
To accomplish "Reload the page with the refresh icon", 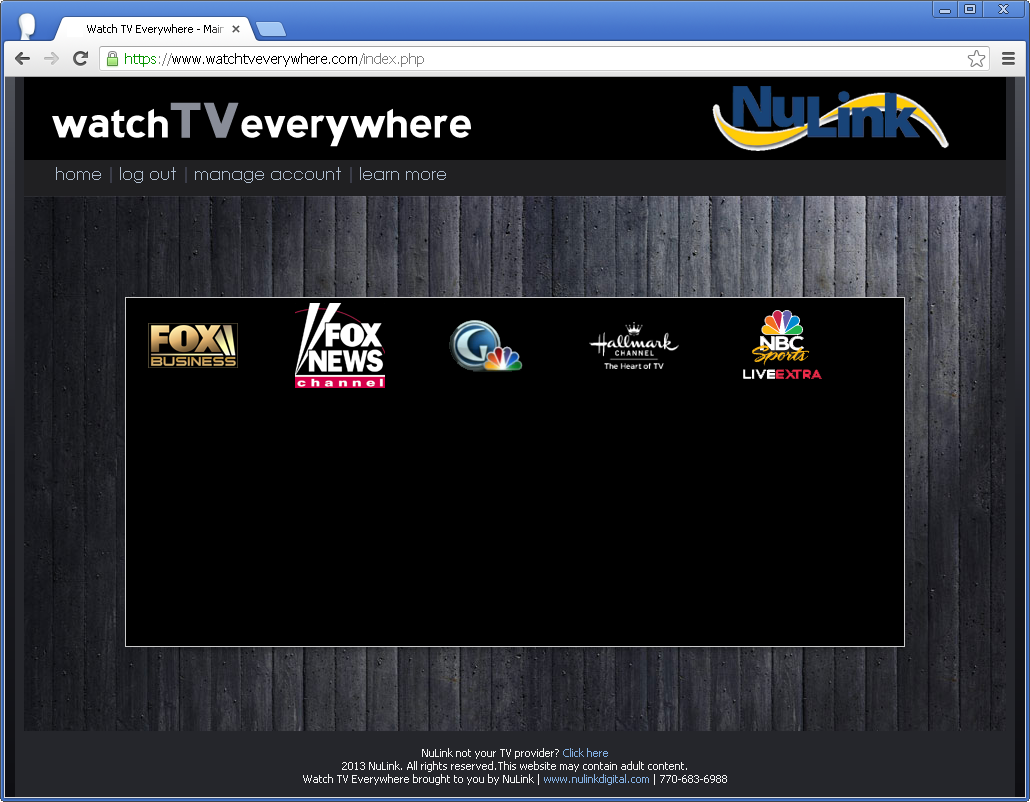I will click(80, 59).
